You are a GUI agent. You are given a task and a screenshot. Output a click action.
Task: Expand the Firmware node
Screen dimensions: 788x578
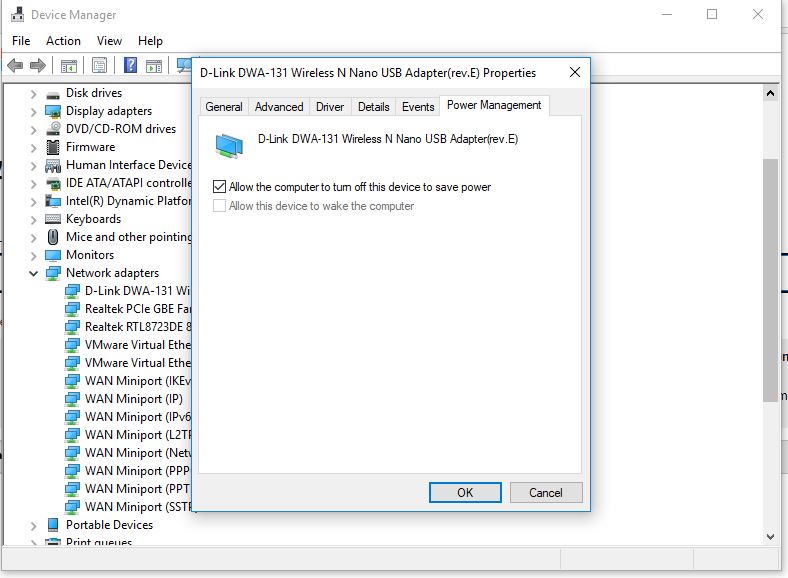(33, 148)
